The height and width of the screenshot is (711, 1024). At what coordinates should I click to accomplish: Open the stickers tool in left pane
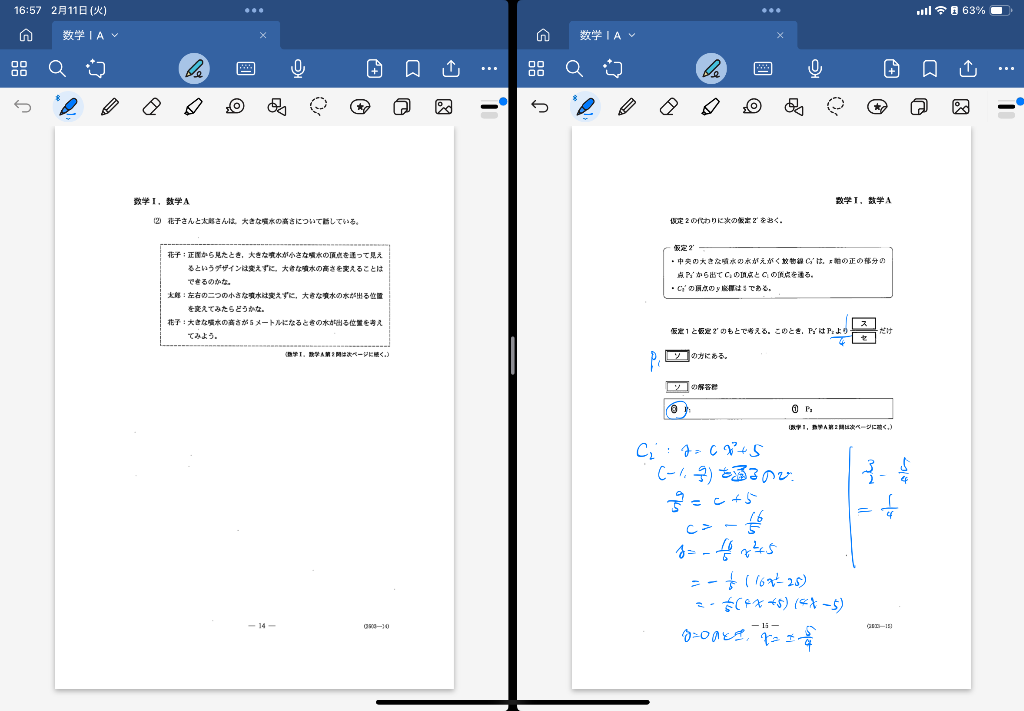(360, 107)
